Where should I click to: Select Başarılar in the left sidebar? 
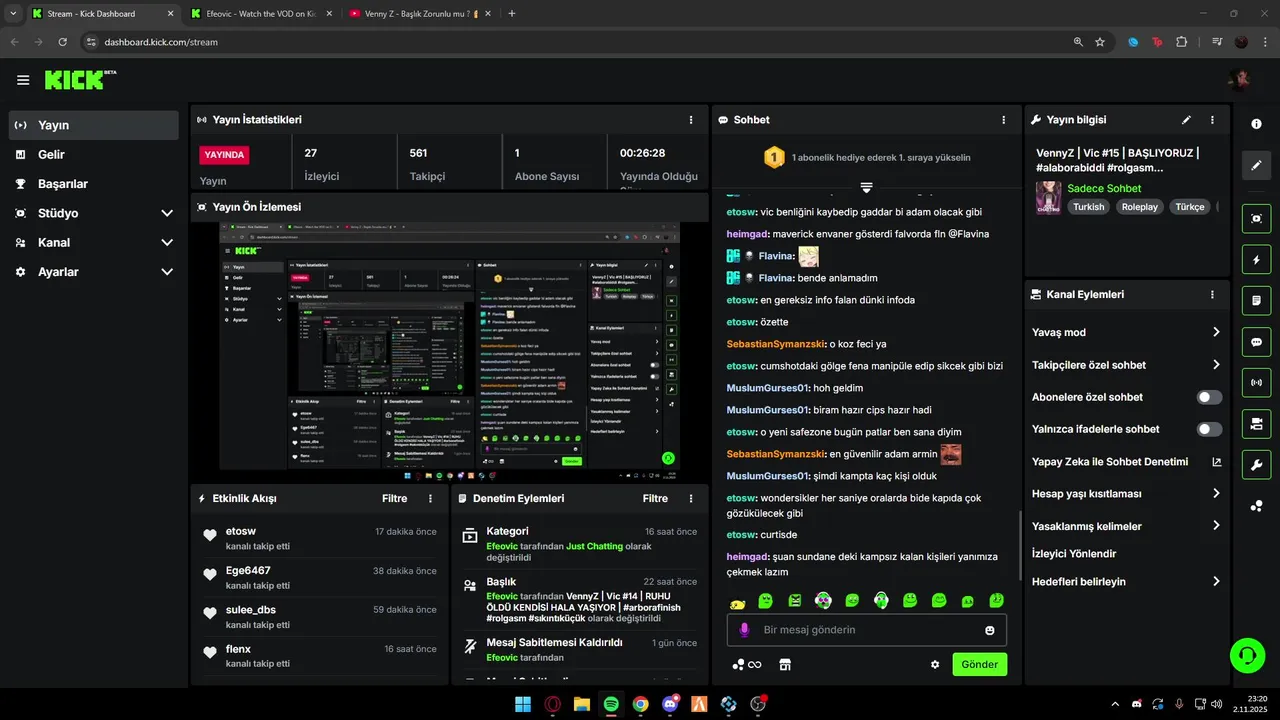point(94,184)
